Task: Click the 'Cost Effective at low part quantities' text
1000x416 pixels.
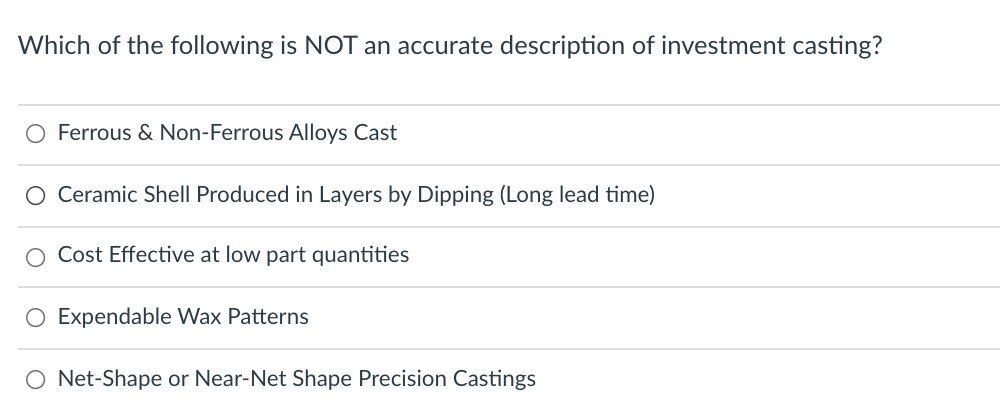Action: pos(233,255)
